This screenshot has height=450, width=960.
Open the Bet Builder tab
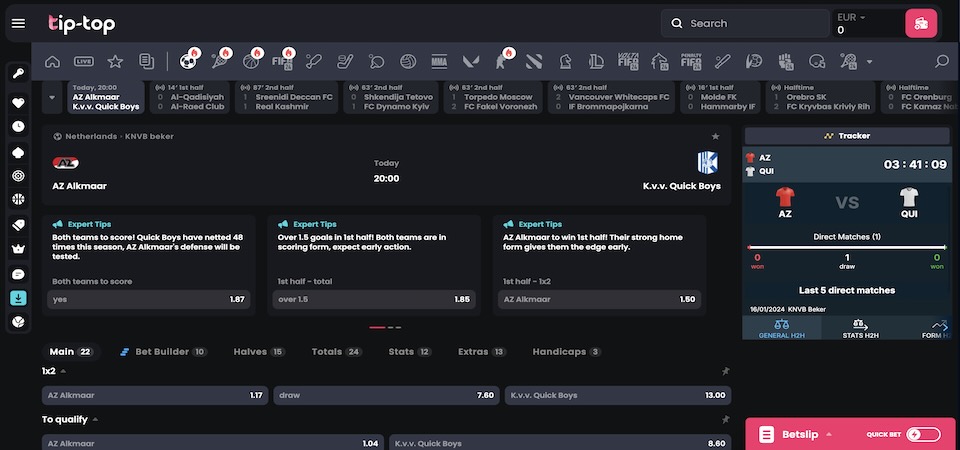163,351
